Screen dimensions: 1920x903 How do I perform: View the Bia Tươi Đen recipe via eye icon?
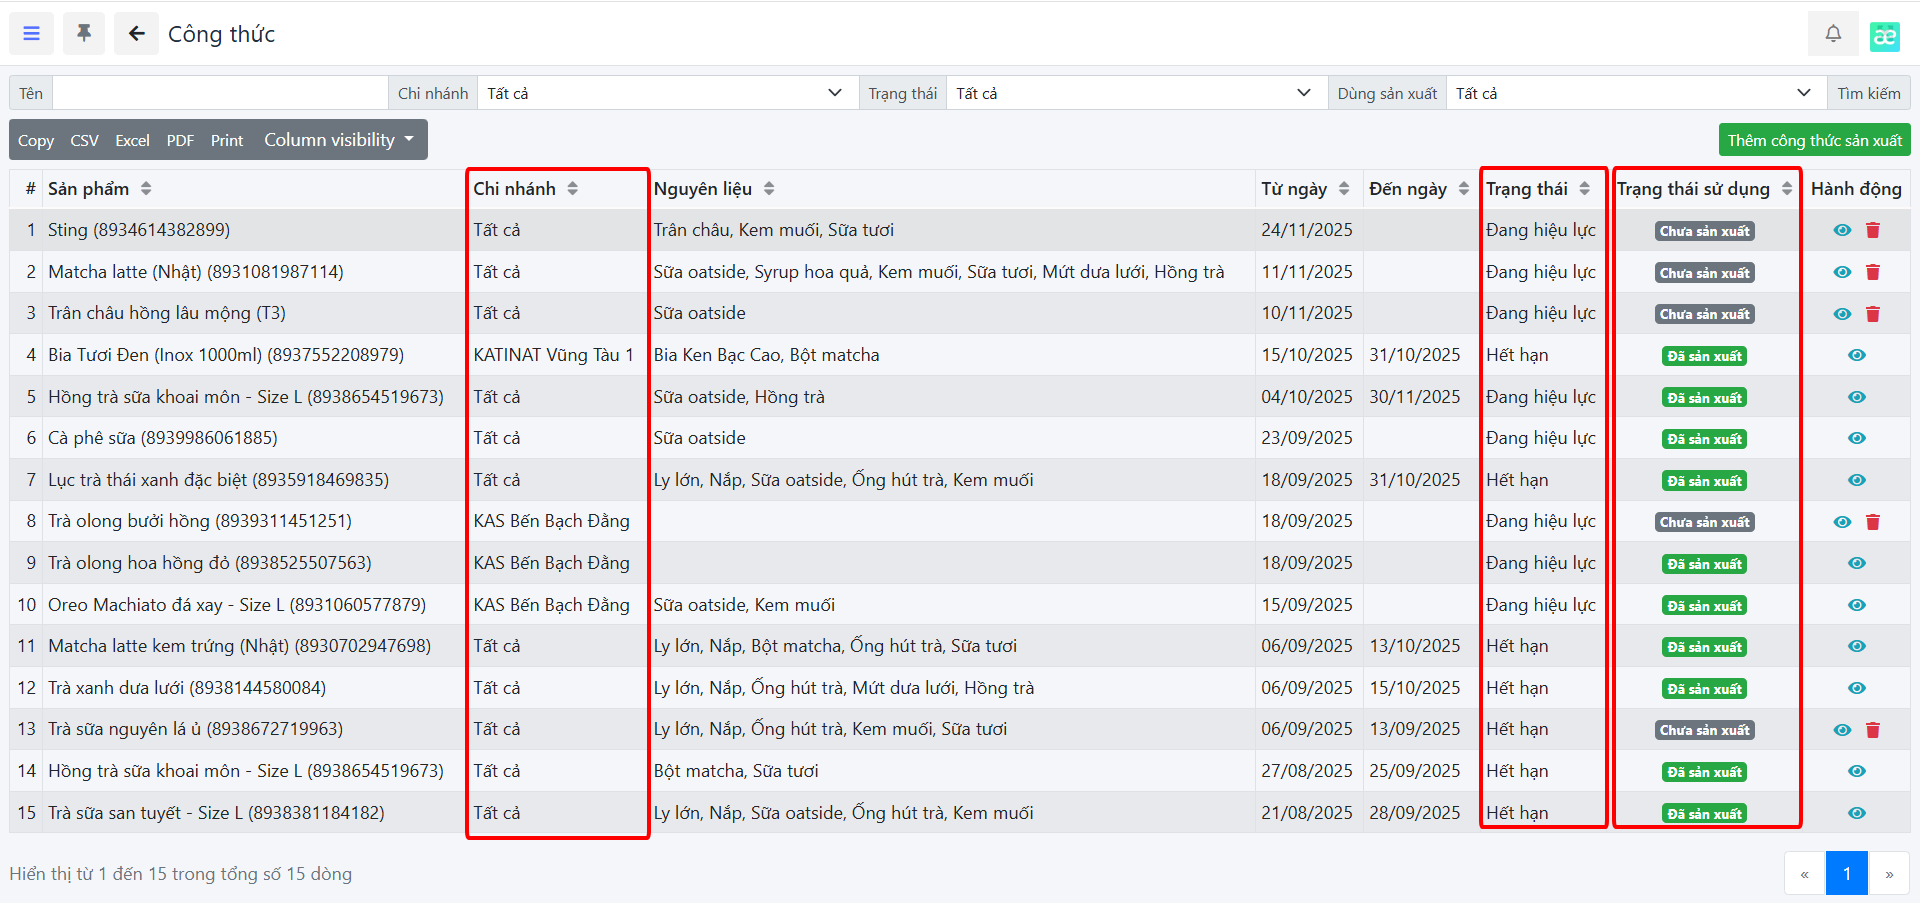tap(1856, 355)
